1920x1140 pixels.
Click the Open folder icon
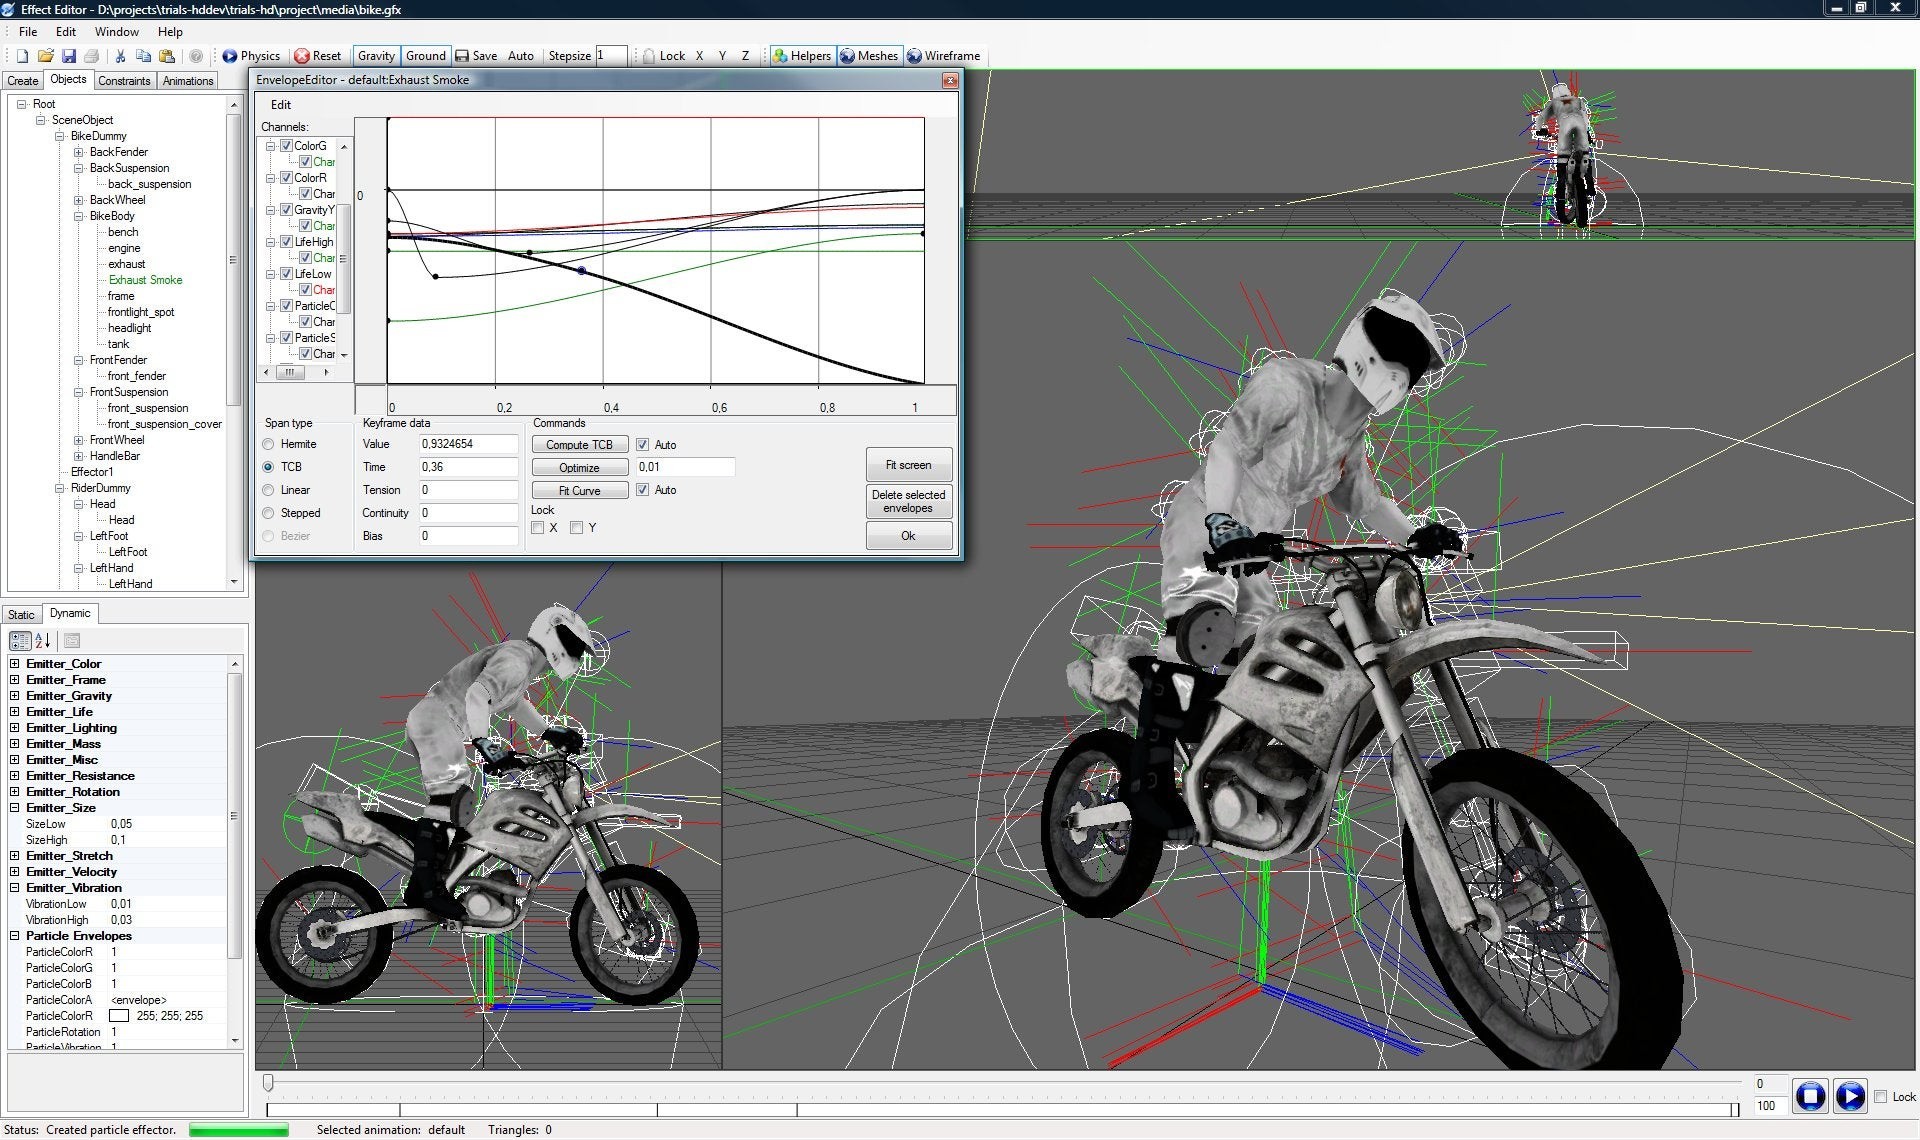coord(46,56)
